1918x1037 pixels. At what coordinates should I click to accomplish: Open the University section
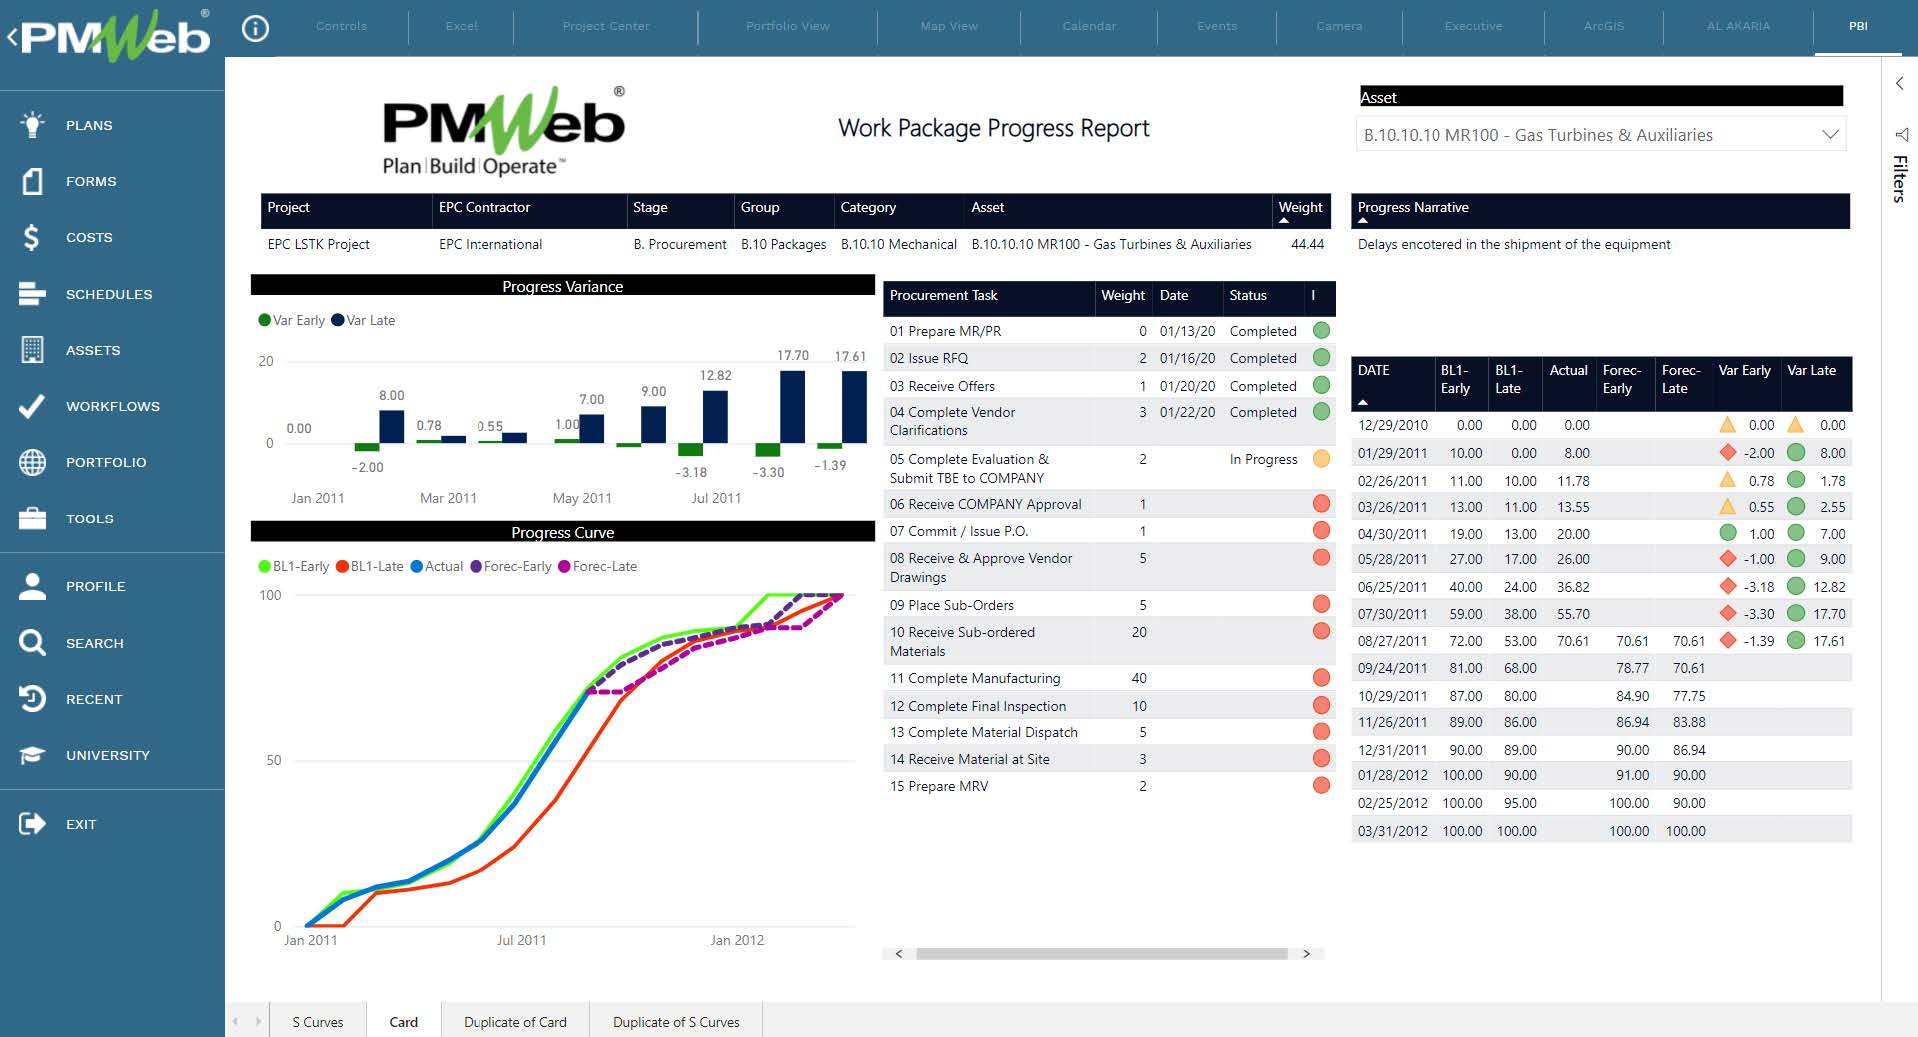[x=31, y=755]
